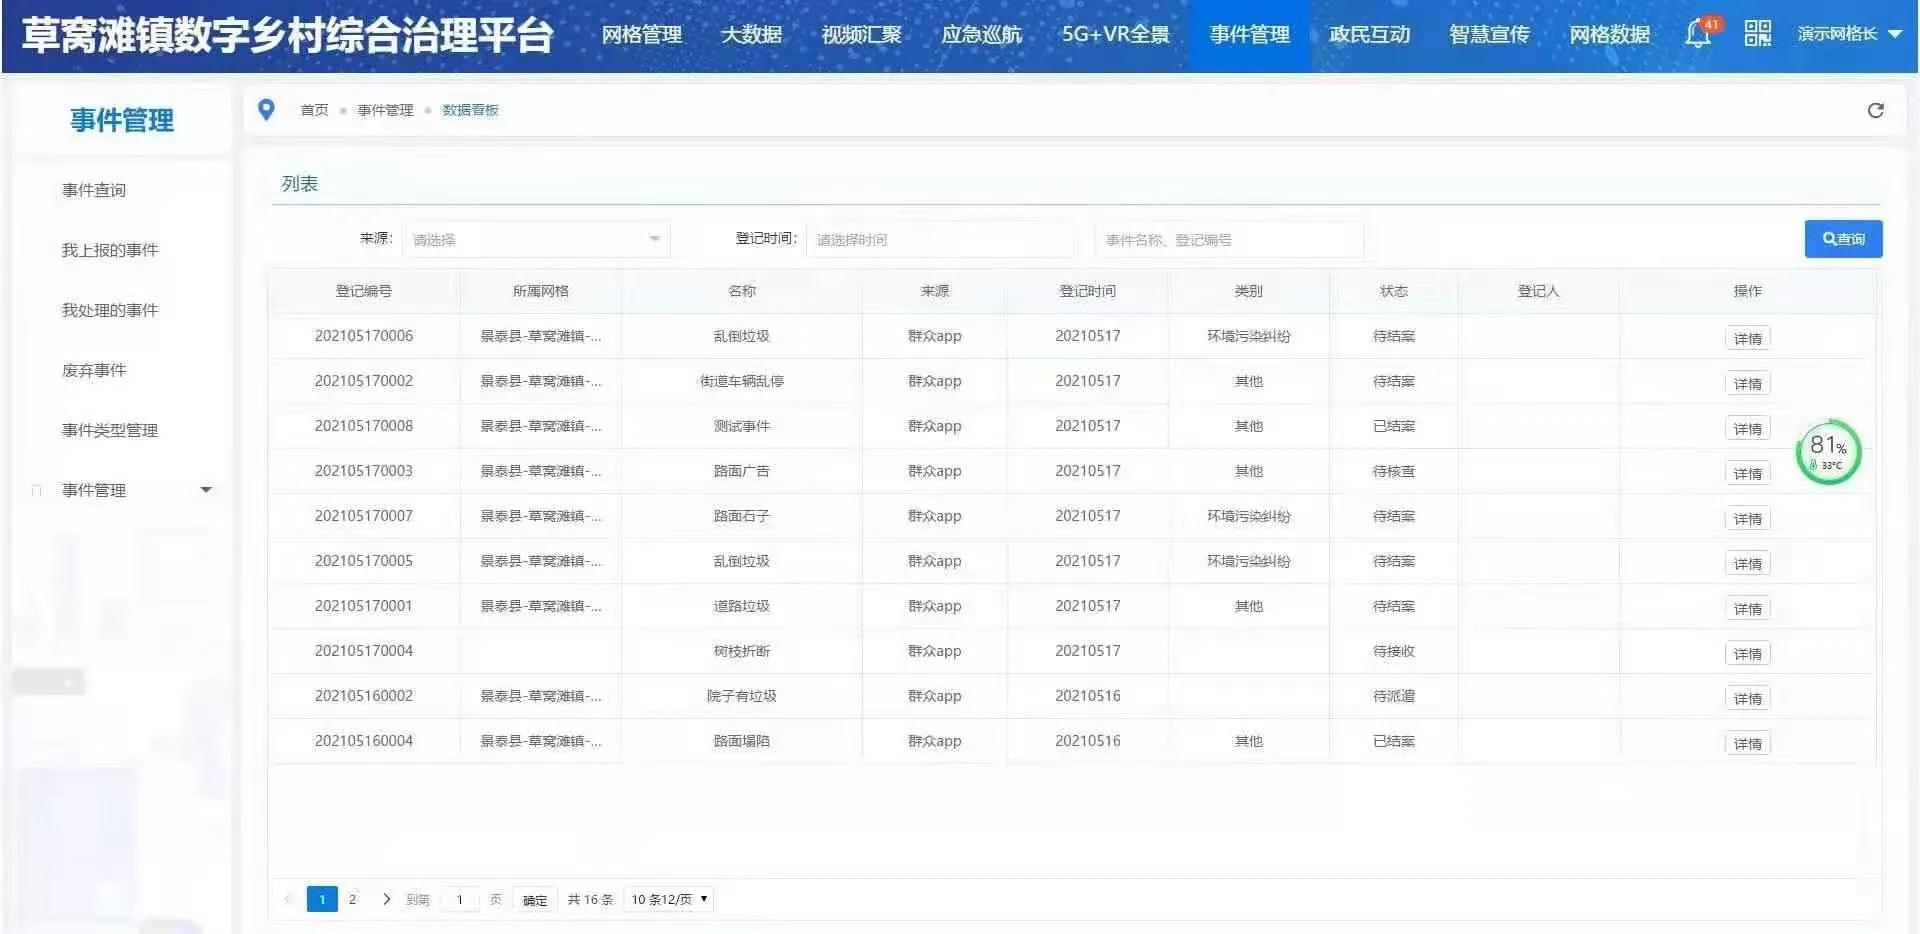This screenshot has width=1920, height=934.
Task: Click the QR code icon in header
Action: (1757, 34)
